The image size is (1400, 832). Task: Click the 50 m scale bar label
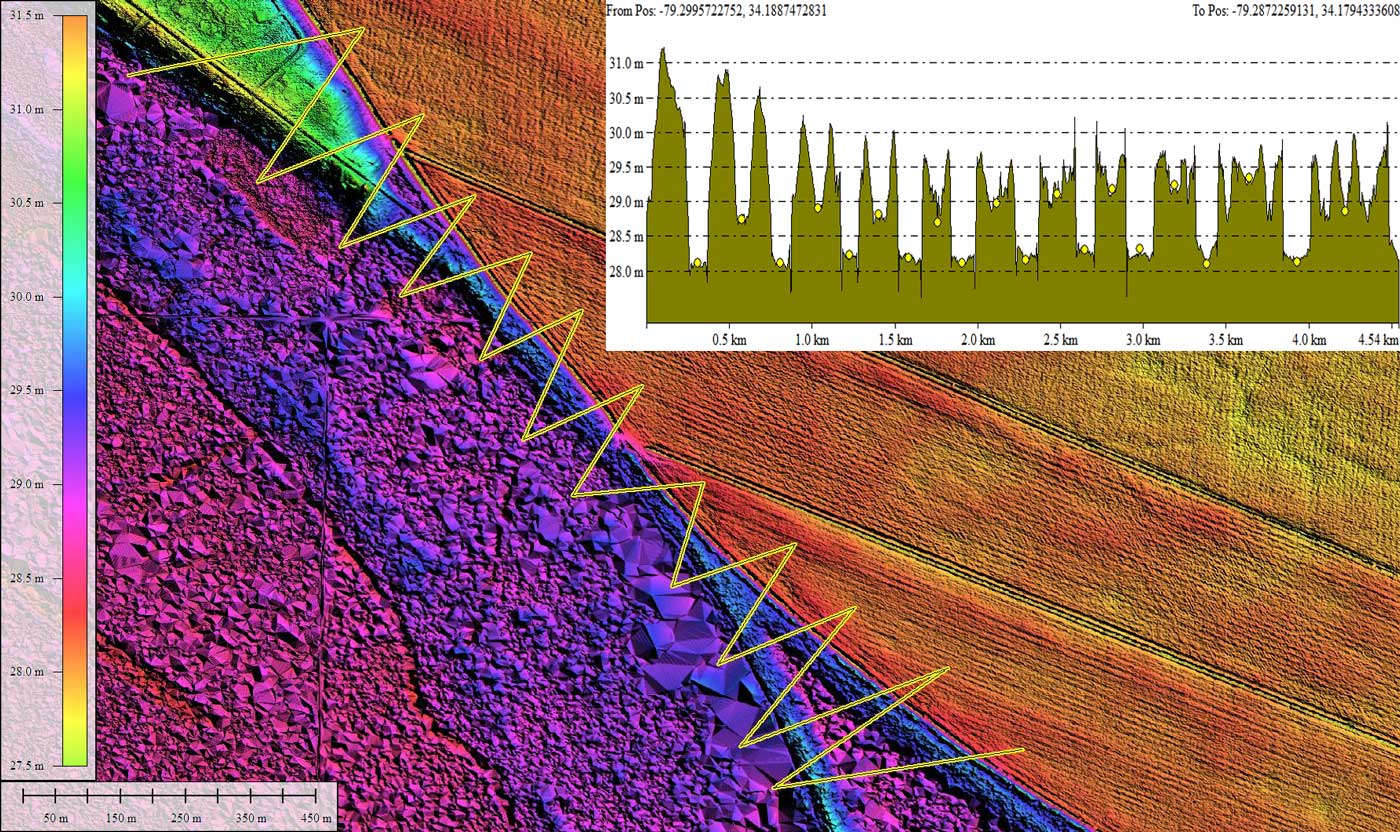click(54, 819)
